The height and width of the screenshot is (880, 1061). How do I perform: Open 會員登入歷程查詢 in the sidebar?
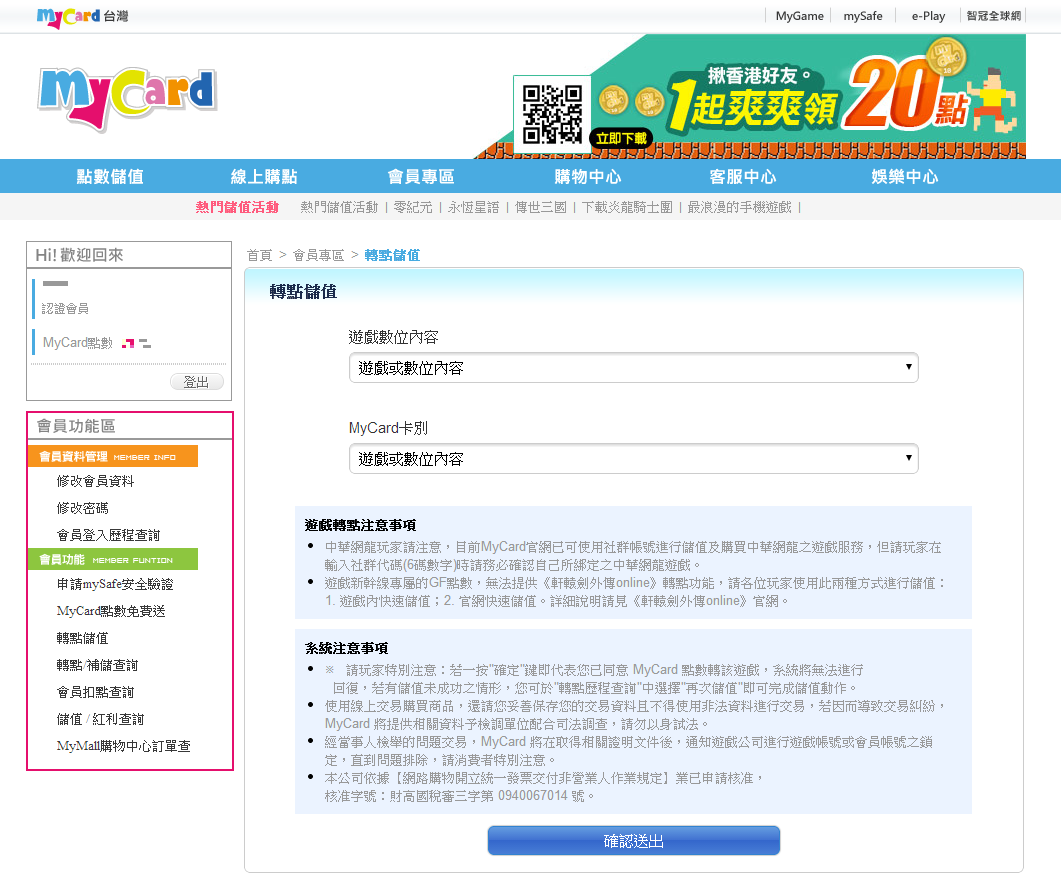(x=108, y=535)
